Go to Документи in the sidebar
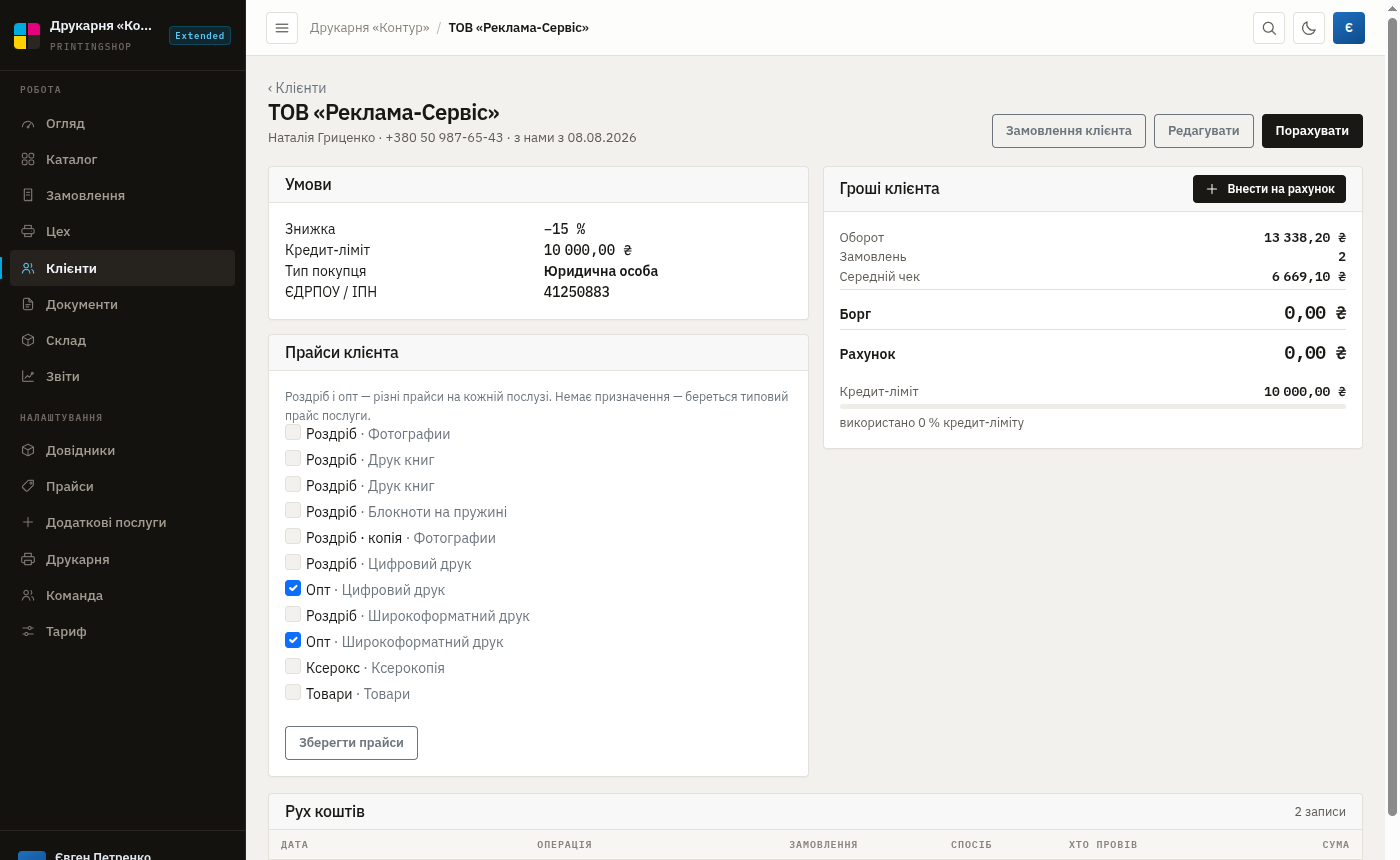The image size is (1400, 860). point(122,304)
